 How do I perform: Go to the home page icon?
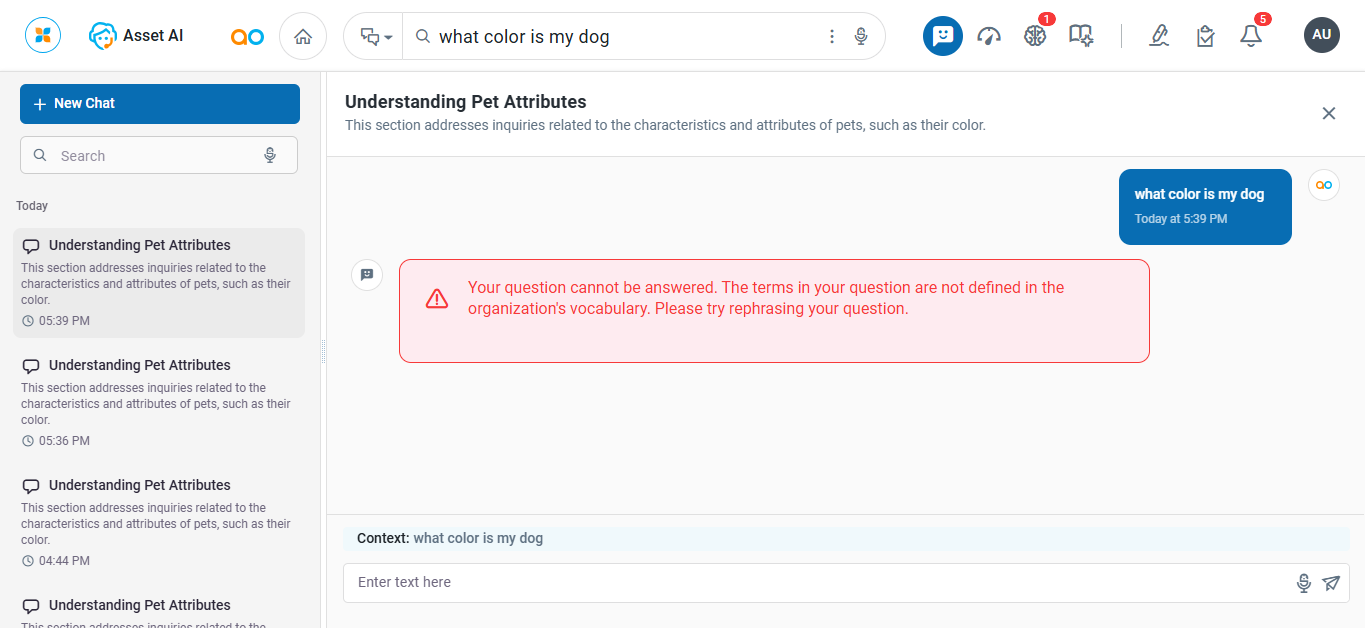pyautogui.click(x=303, y=37)
